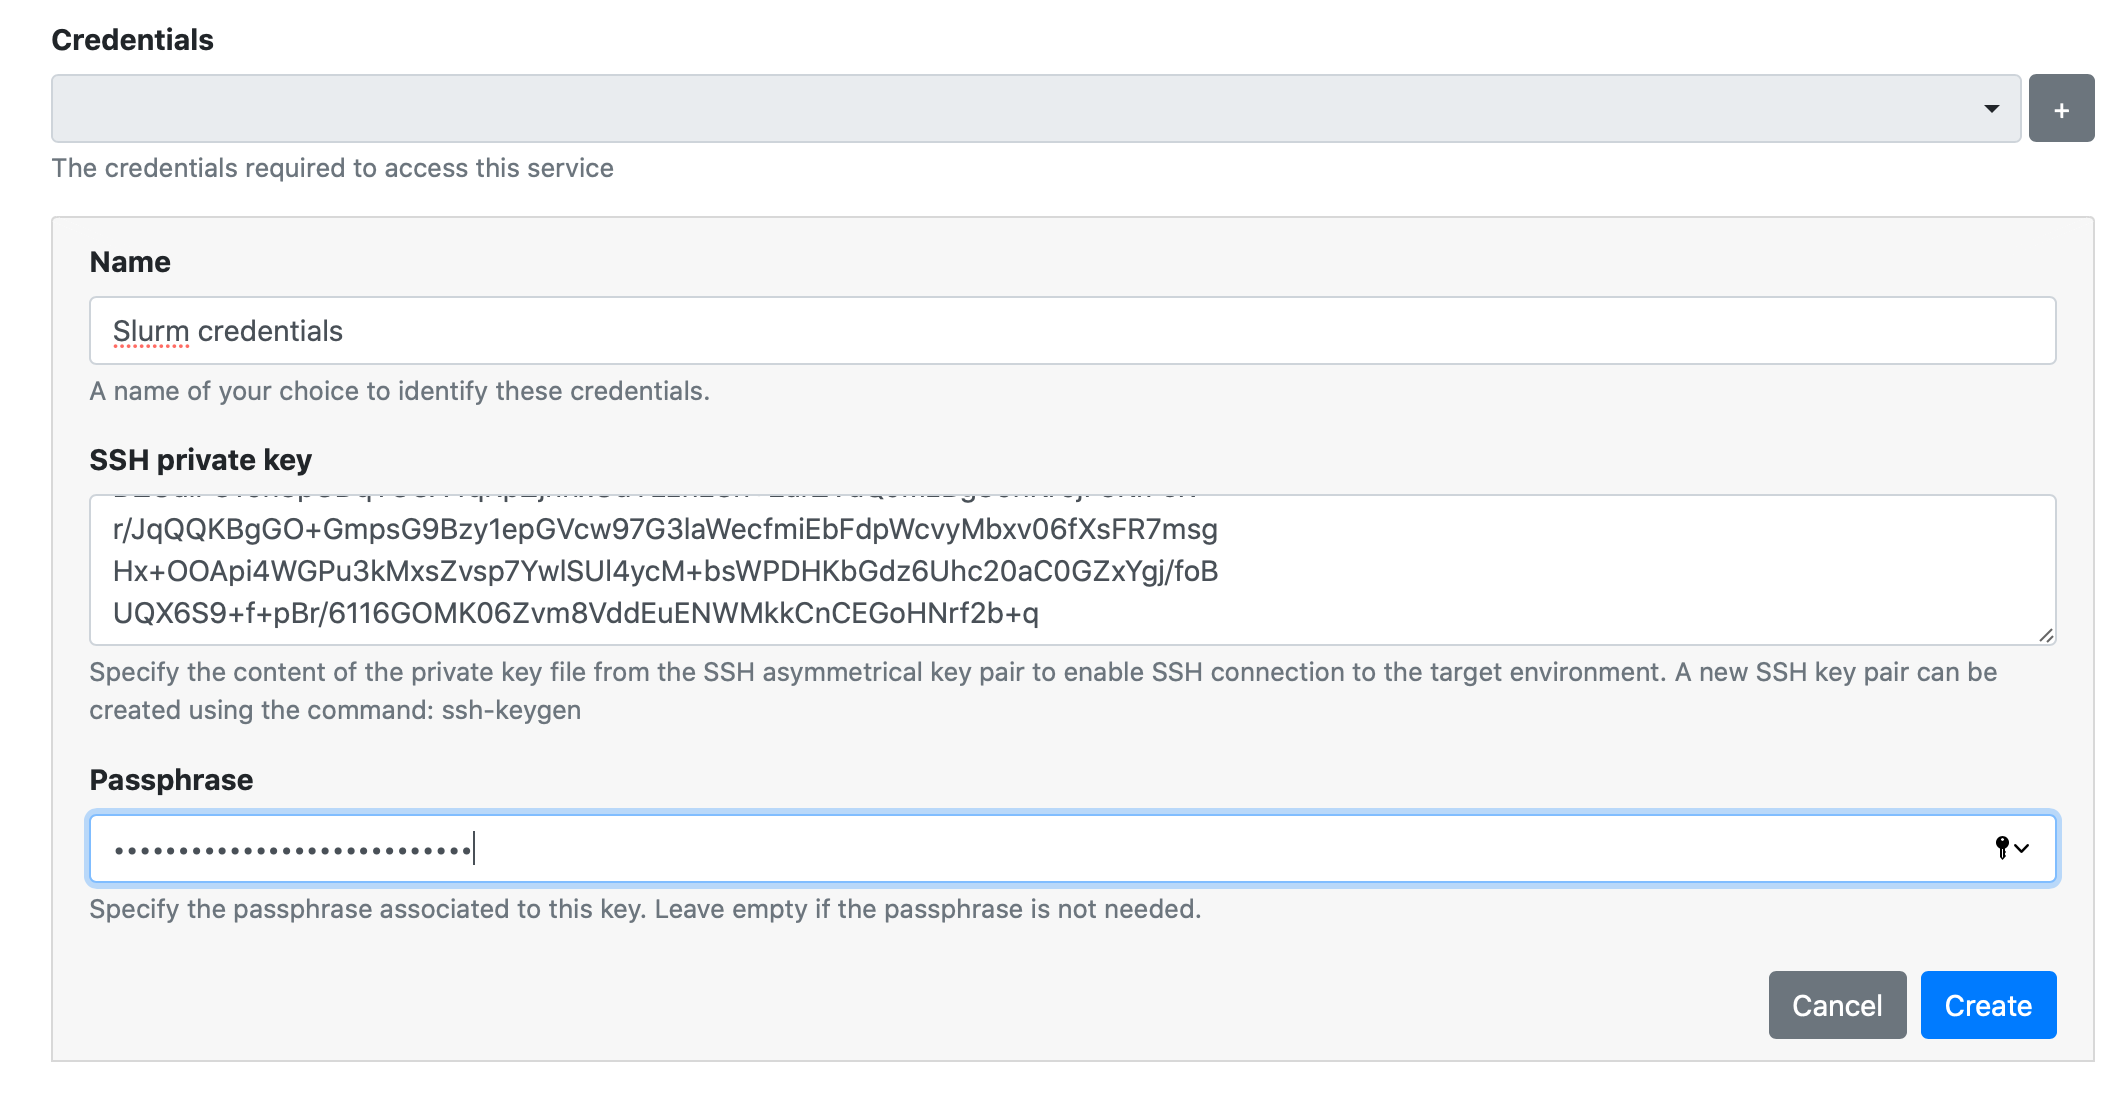Click the plus button to add credentials

(2061, 109)
